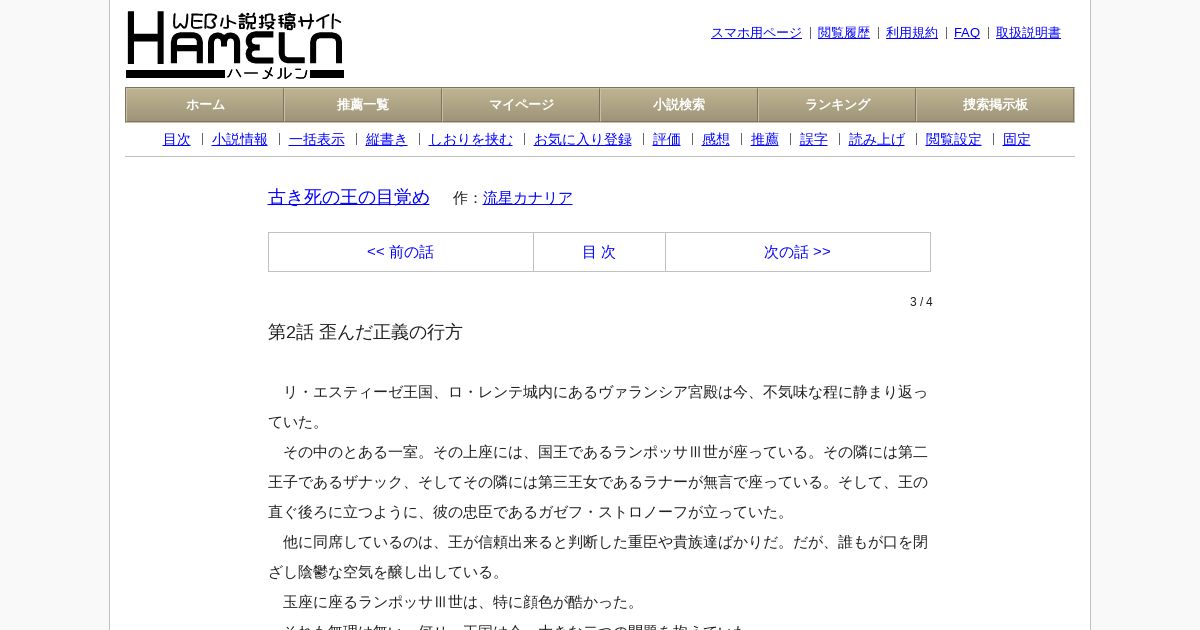
Task: Go to the ホーム tab
Action: (205, 105)
